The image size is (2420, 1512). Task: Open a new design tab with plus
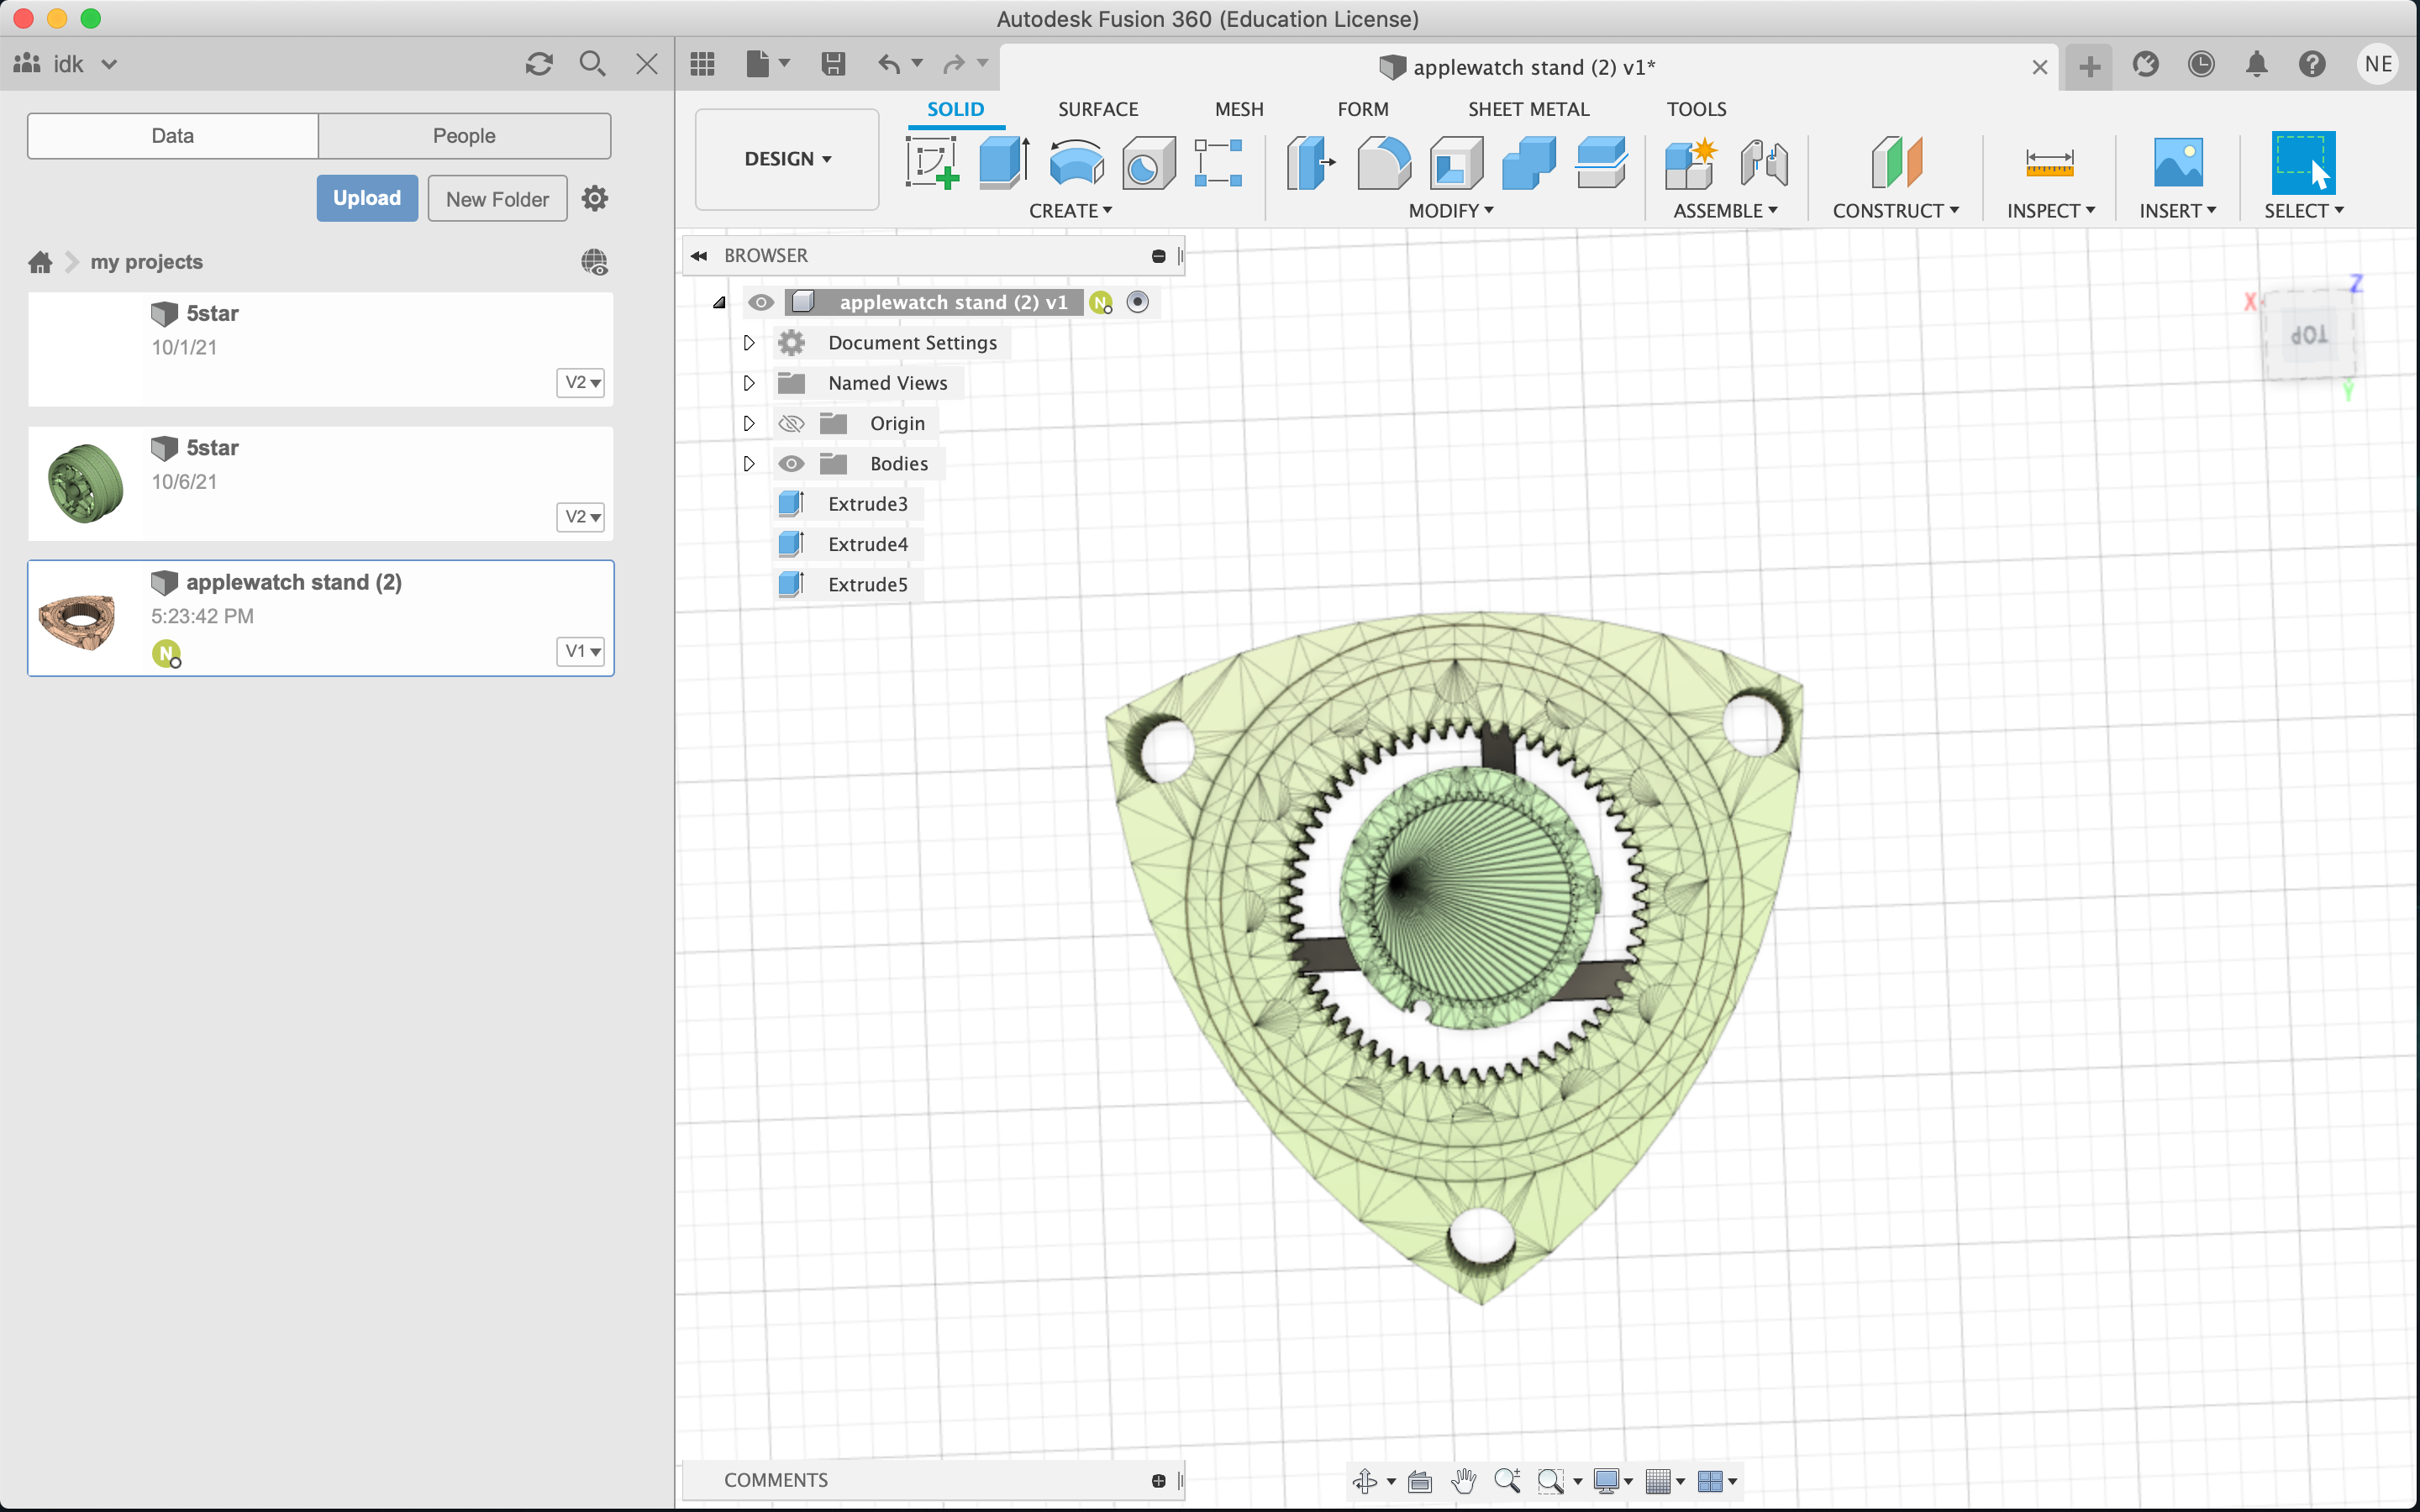click(x=2089, y=67)
